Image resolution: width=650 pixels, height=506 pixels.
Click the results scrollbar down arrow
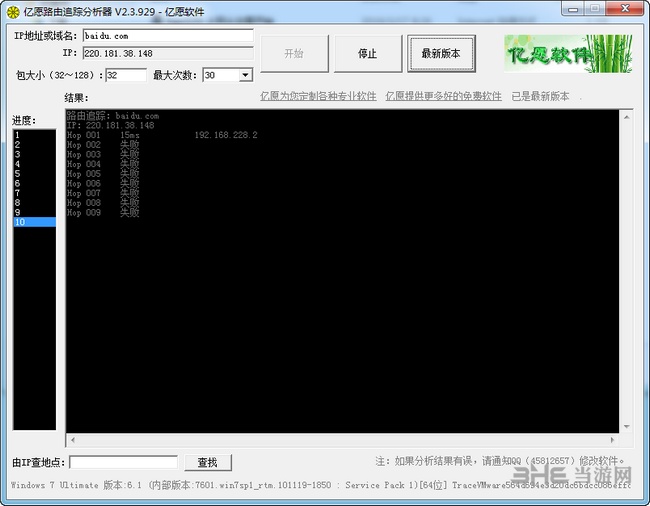tap(626, 426)
